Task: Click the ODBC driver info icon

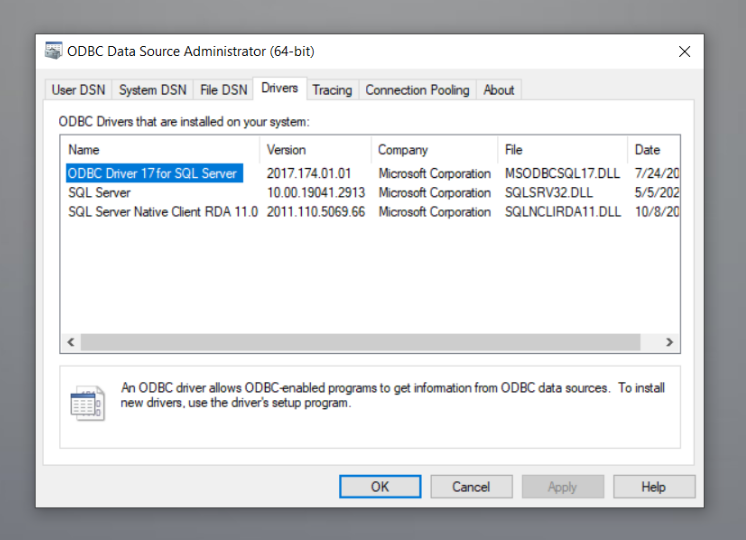Action: pos(86,403)
